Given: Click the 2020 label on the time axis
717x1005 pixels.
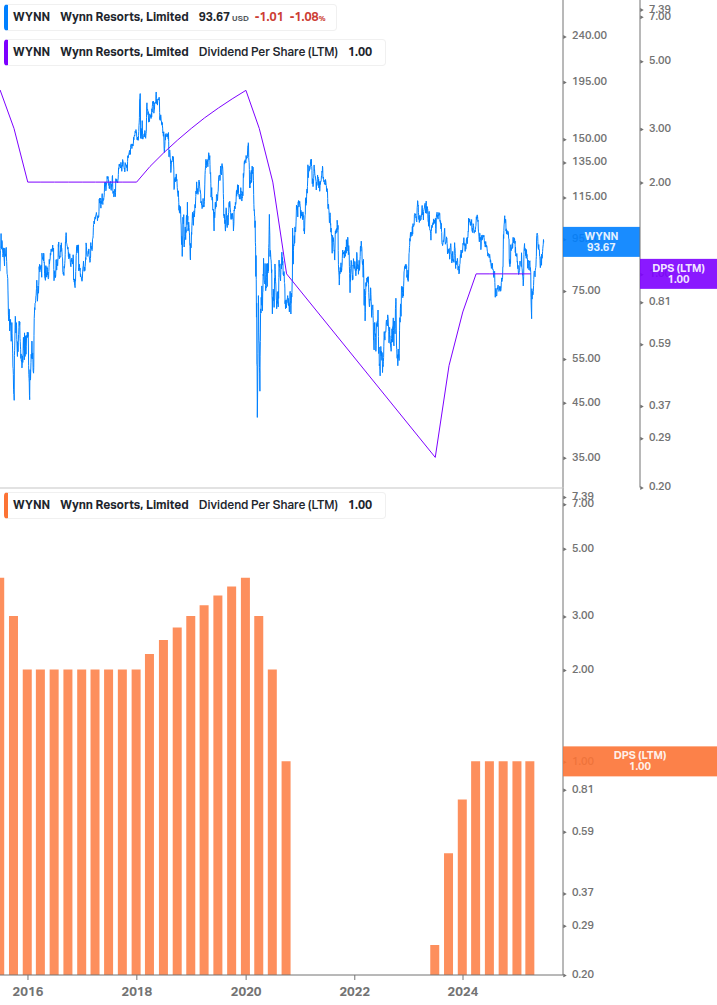Looking at the screenshot, I should pos(246,992).
